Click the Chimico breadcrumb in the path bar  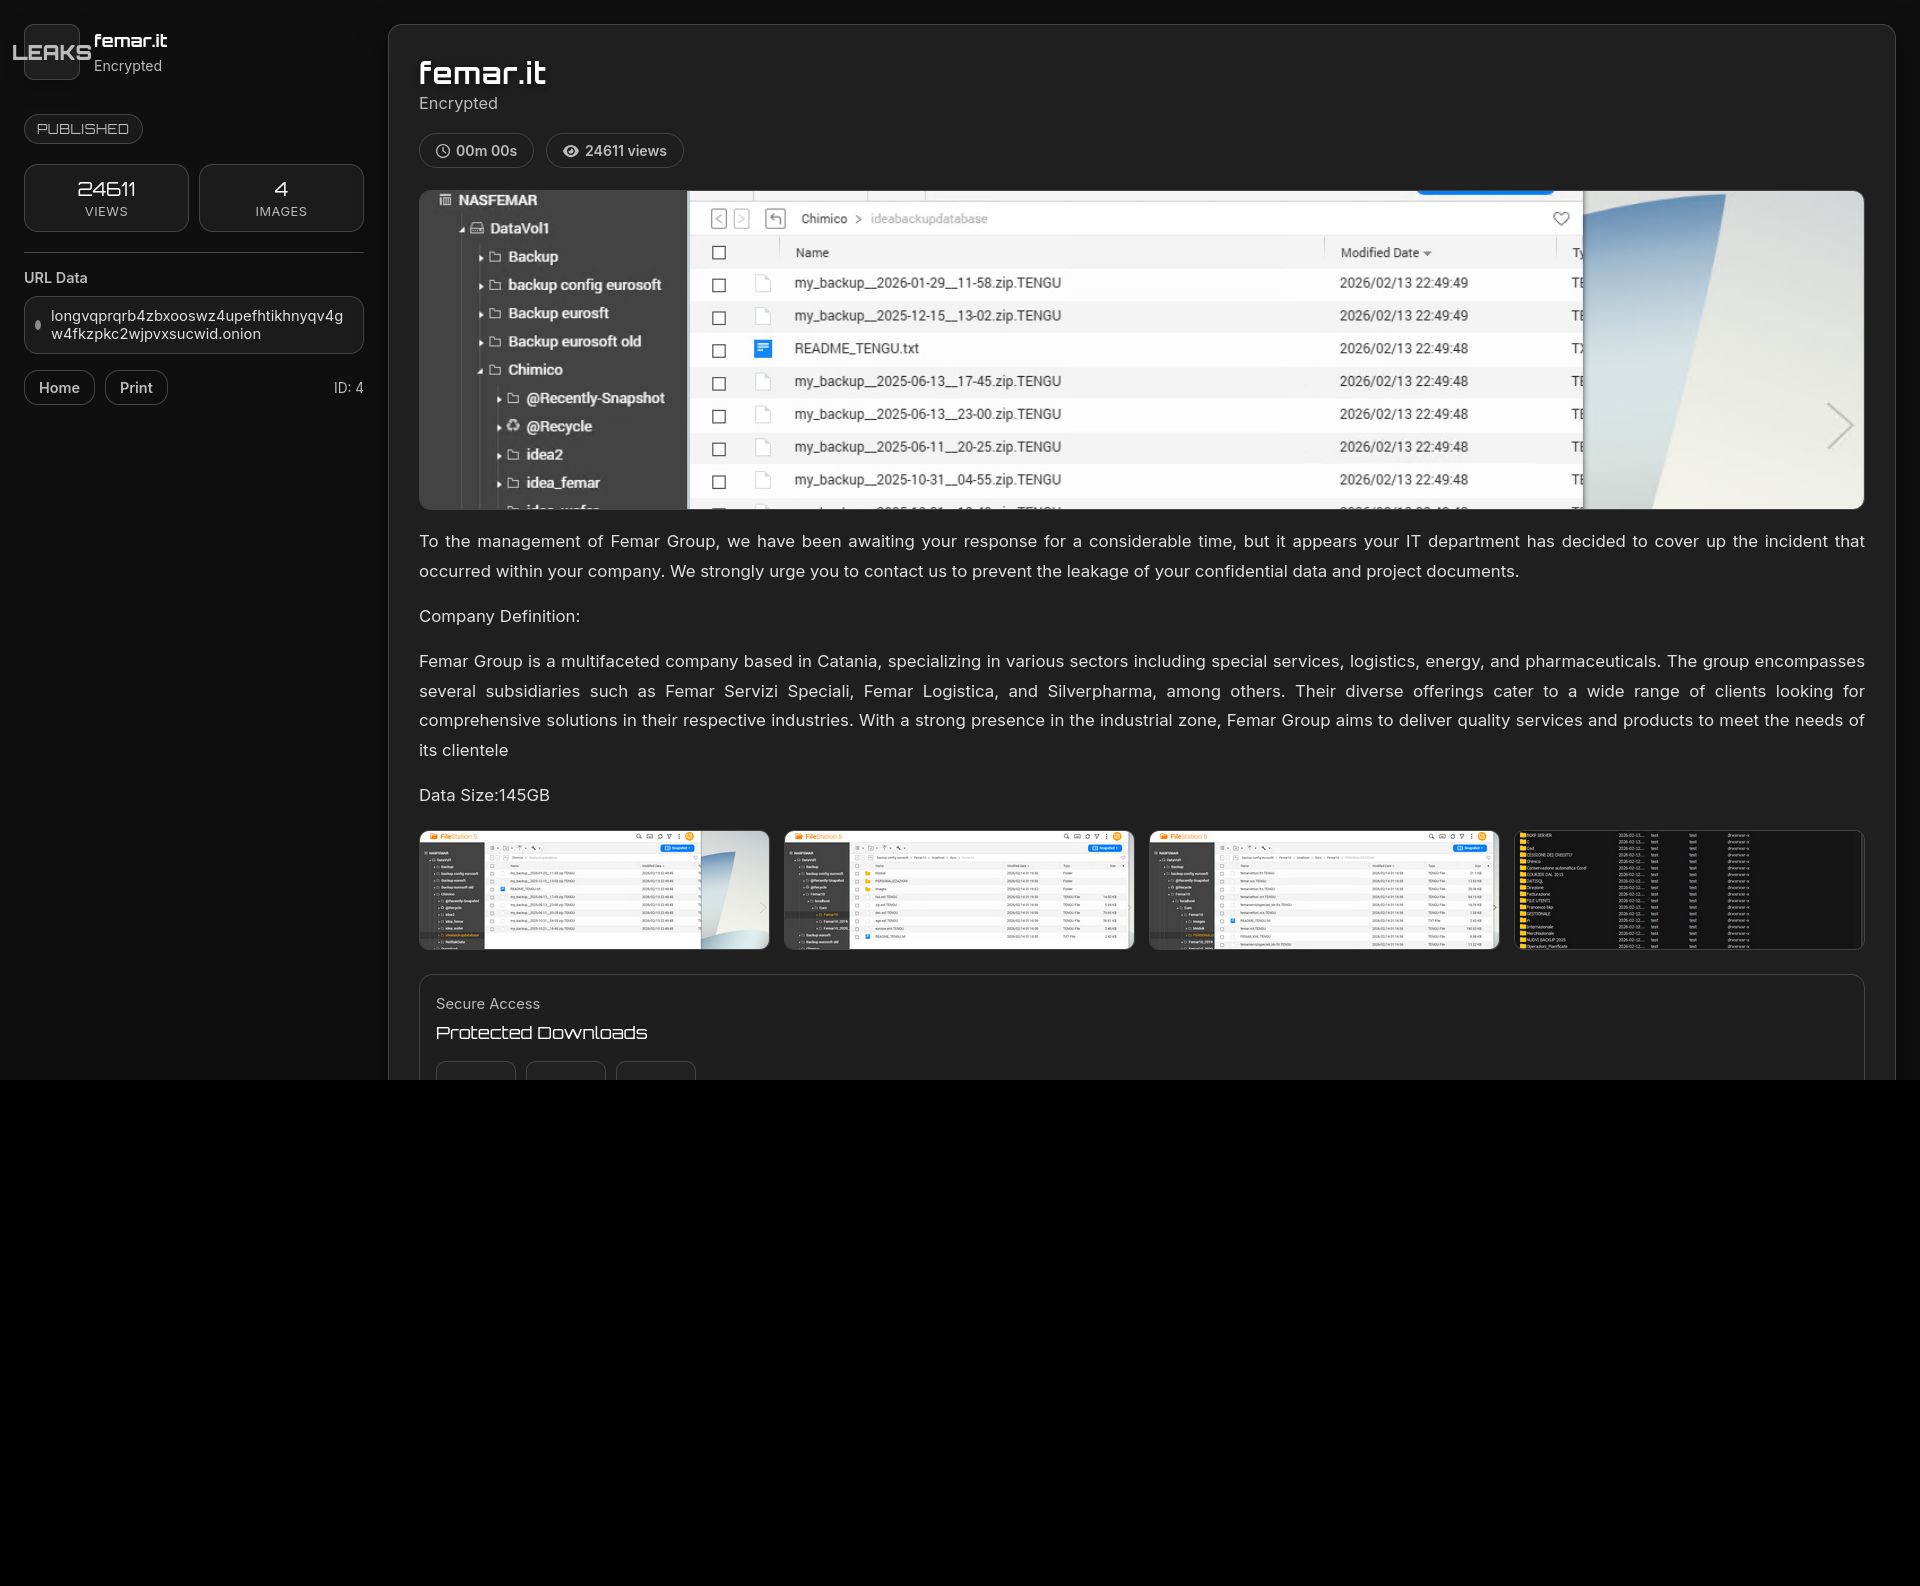pos(824,219)
